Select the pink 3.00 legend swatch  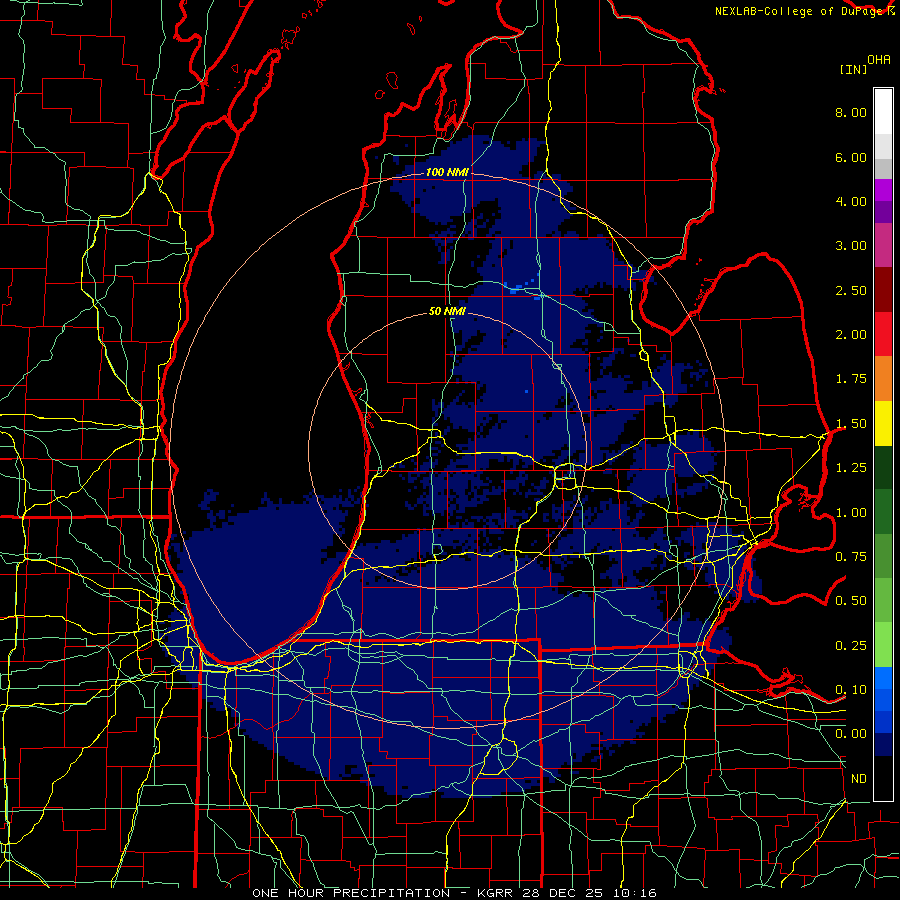(883, 245)
